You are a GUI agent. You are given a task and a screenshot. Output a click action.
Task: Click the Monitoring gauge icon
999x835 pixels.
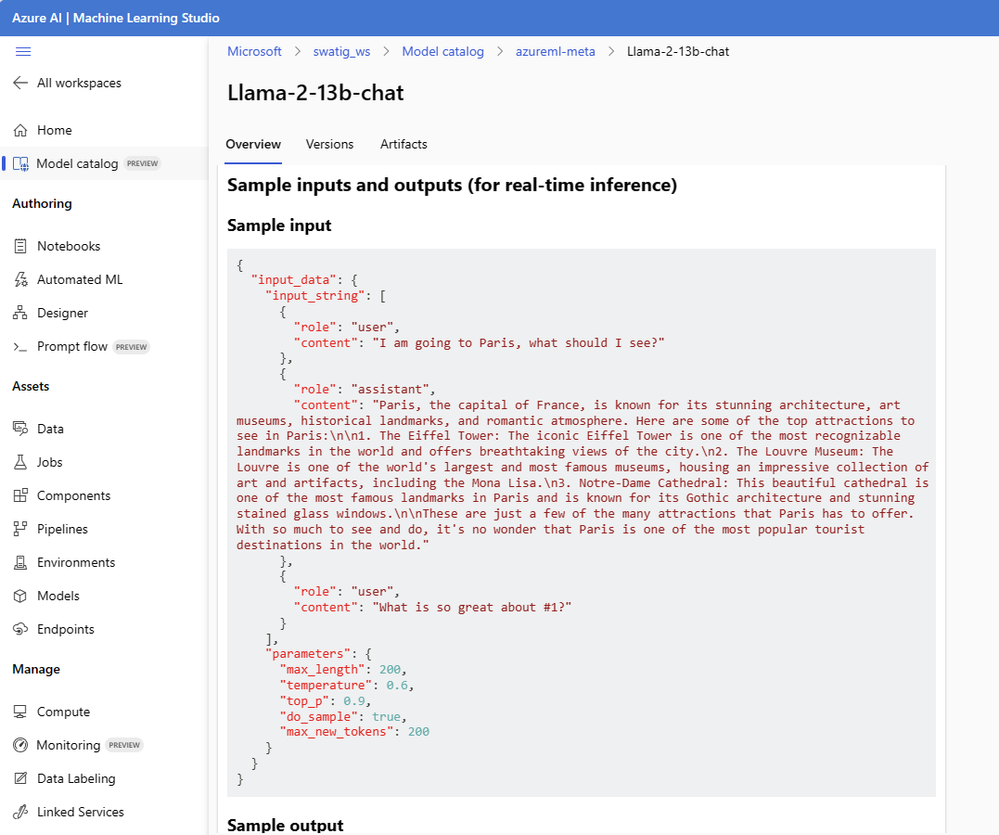click(20, 745)
